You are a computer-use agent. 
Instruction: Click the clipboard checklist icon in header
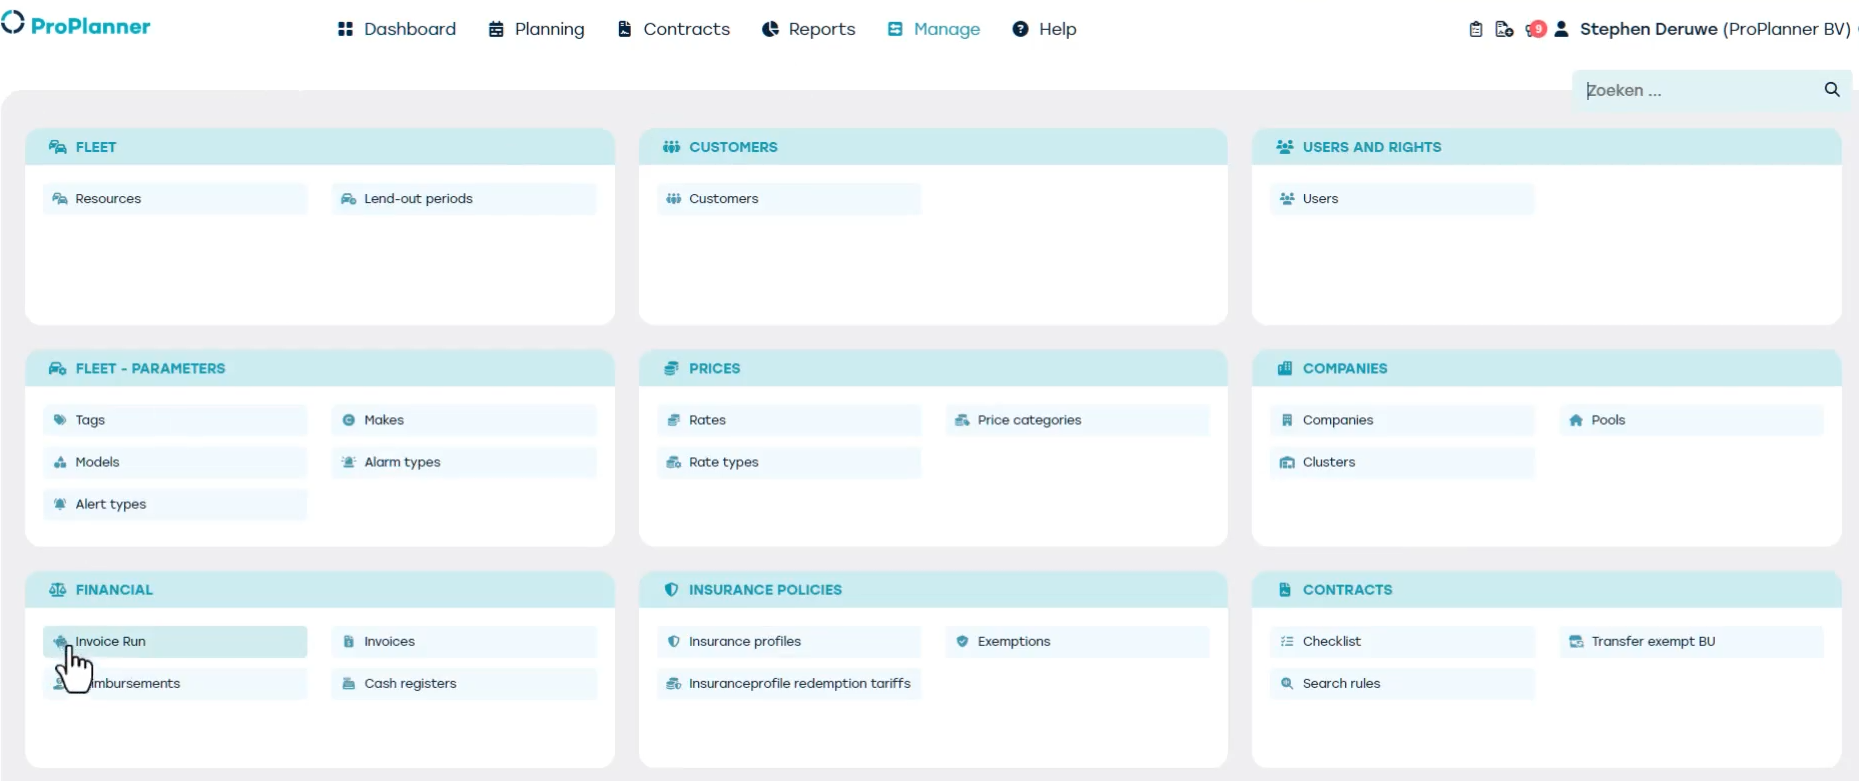pyautogui.click(x=1476, y=29)
